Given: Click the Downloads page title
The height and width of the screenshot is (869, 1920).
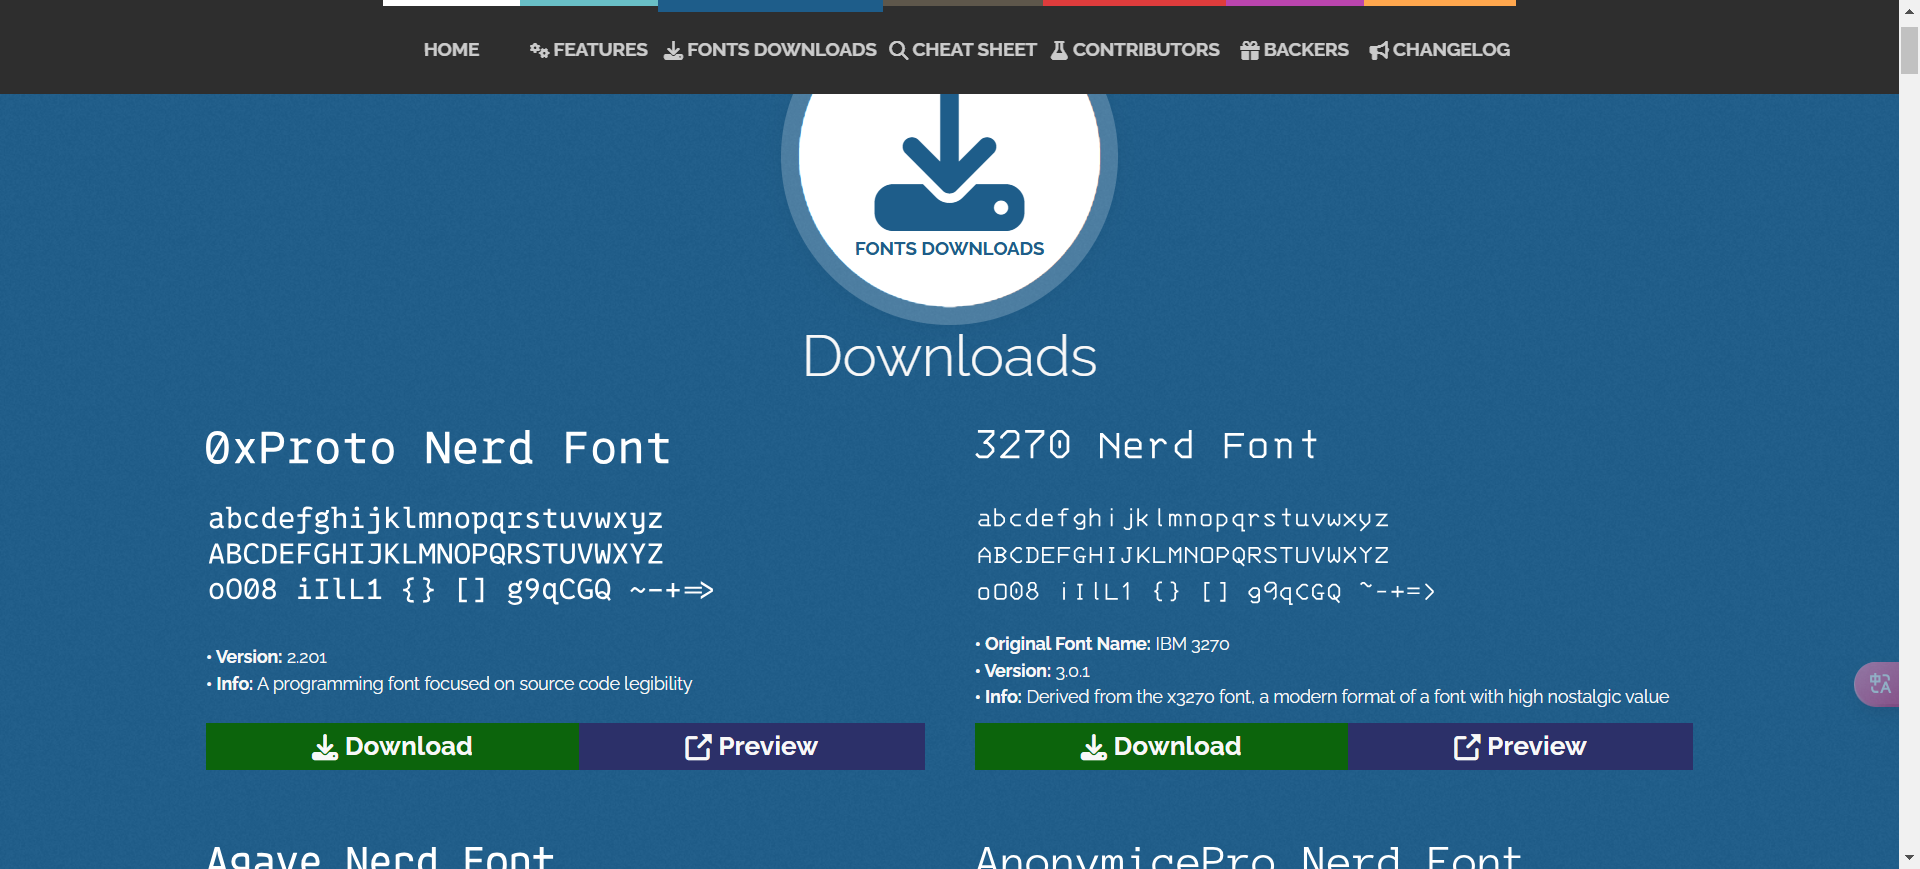Looking at the screenshot, I should [950, 356].
